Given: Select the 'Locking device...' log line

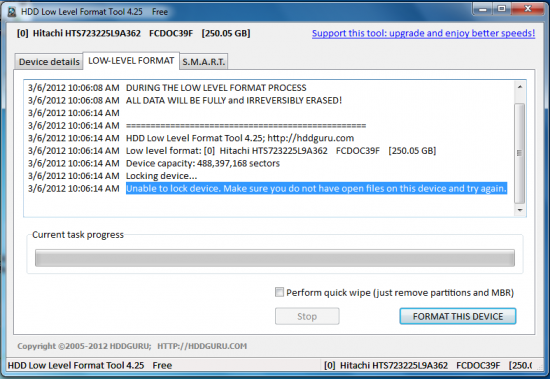Looking at the screenshot, I should tap(161, 176).
